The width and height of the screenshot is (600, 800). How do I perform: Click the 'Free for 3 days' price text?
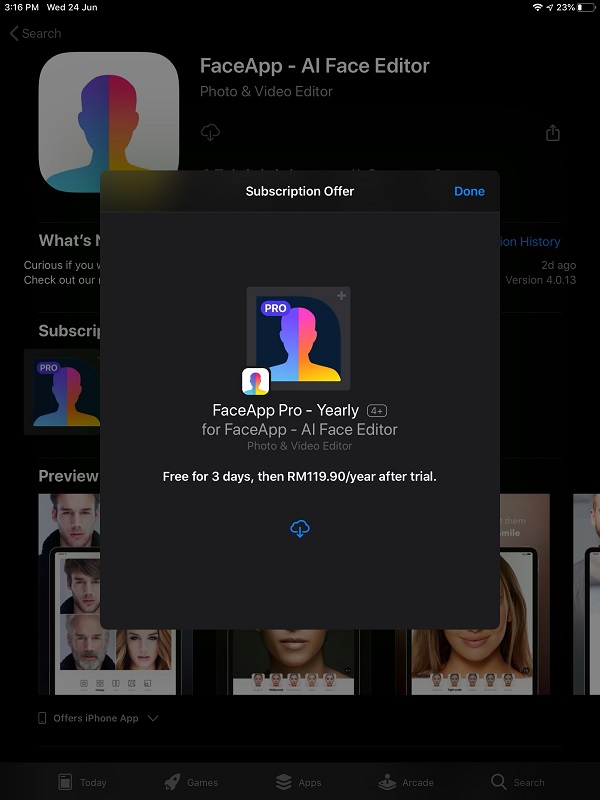tap(299, 477)
